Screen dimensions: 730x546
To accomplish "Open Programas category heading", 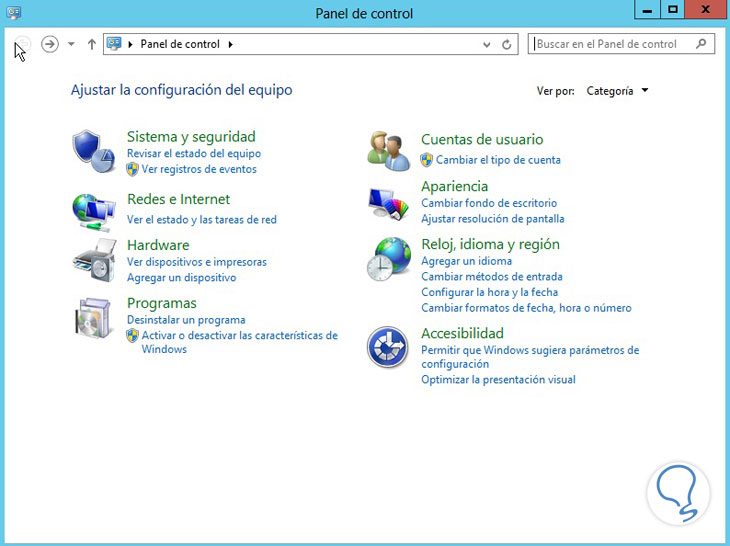I will [162, 303].
